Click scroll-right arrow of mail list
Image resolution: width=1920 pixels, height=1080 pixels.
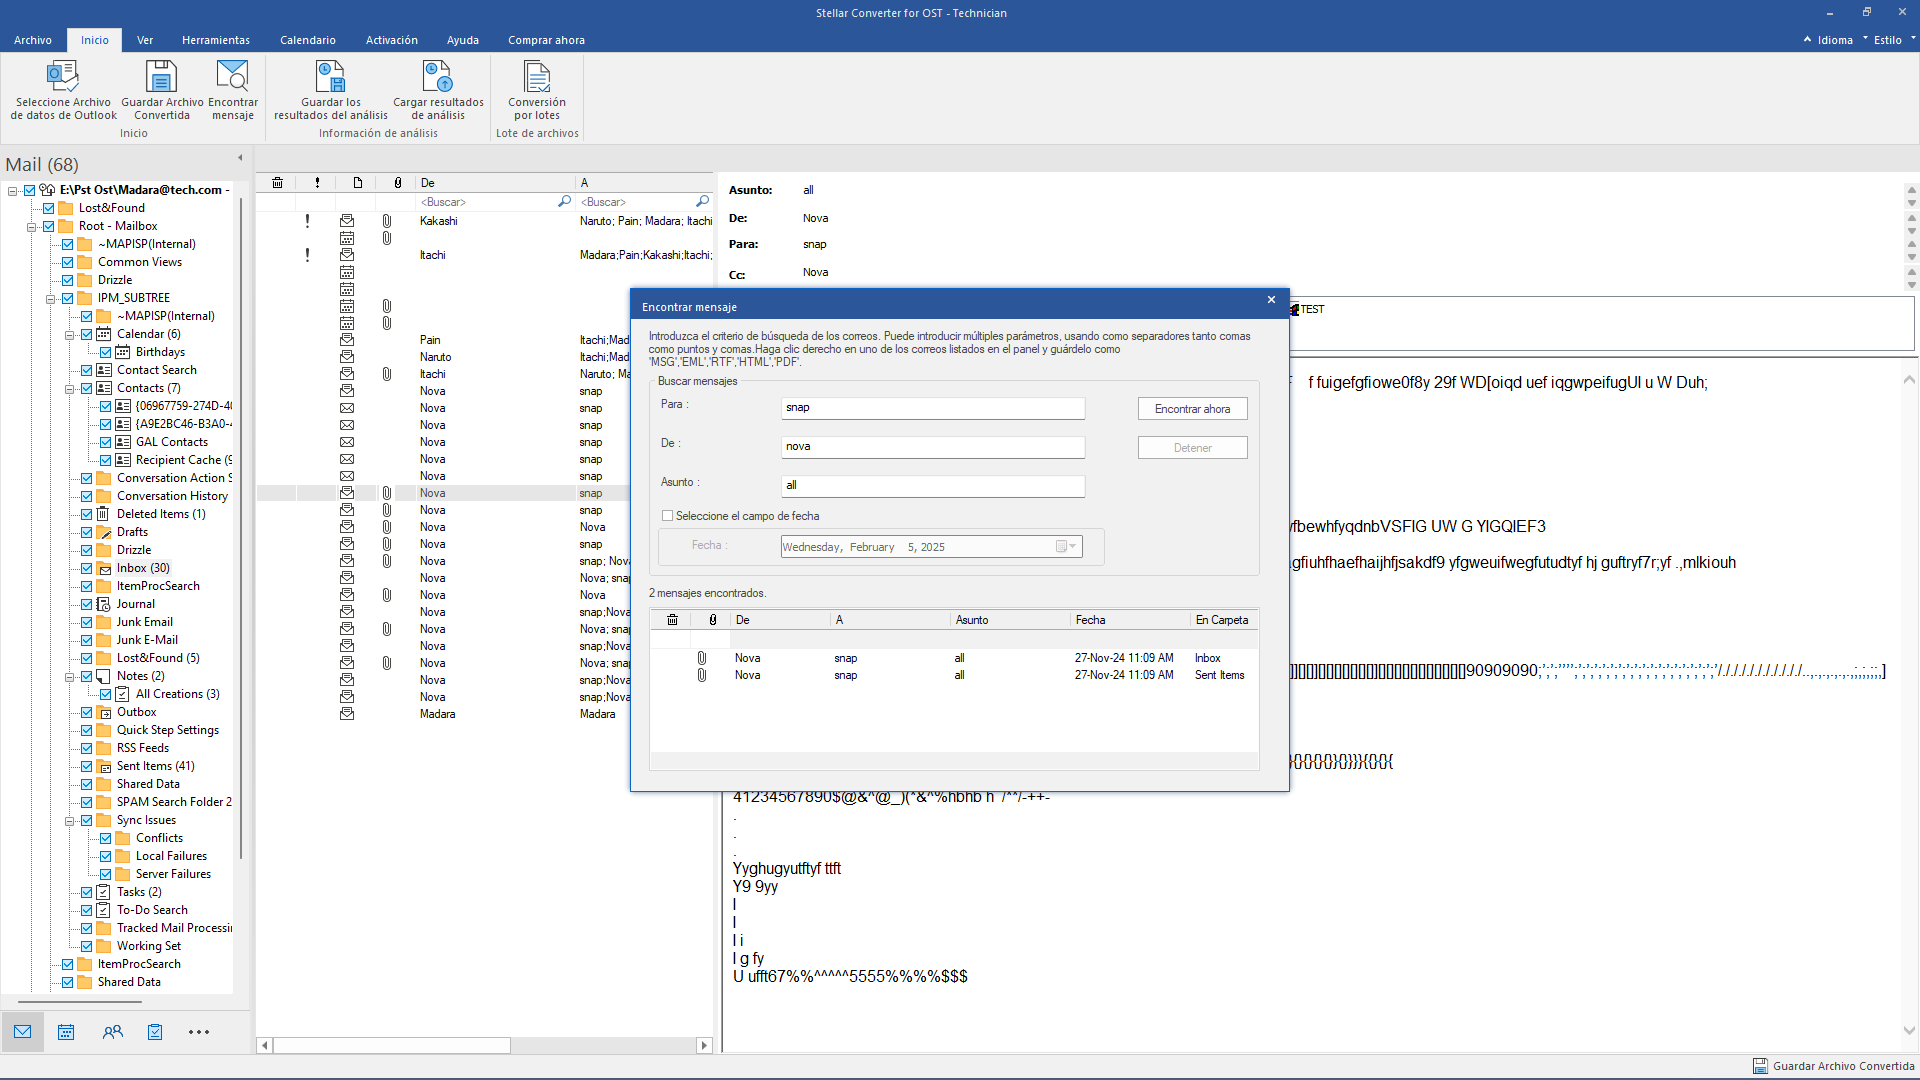click(x=704, y=1046)
